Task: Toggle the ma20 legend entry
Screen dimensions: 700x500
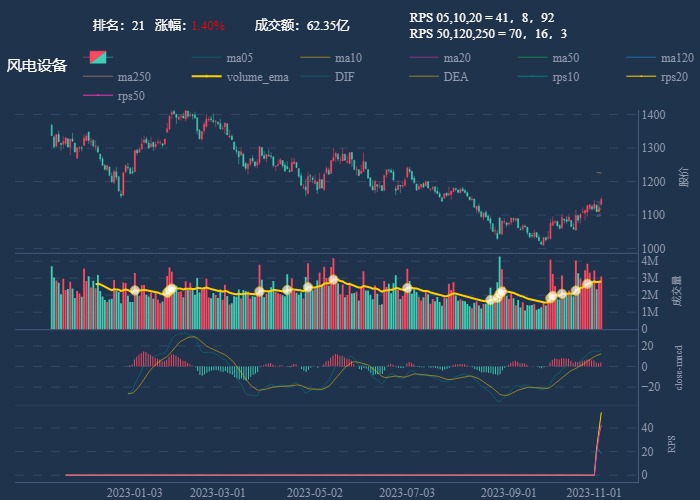Action: 440,58
